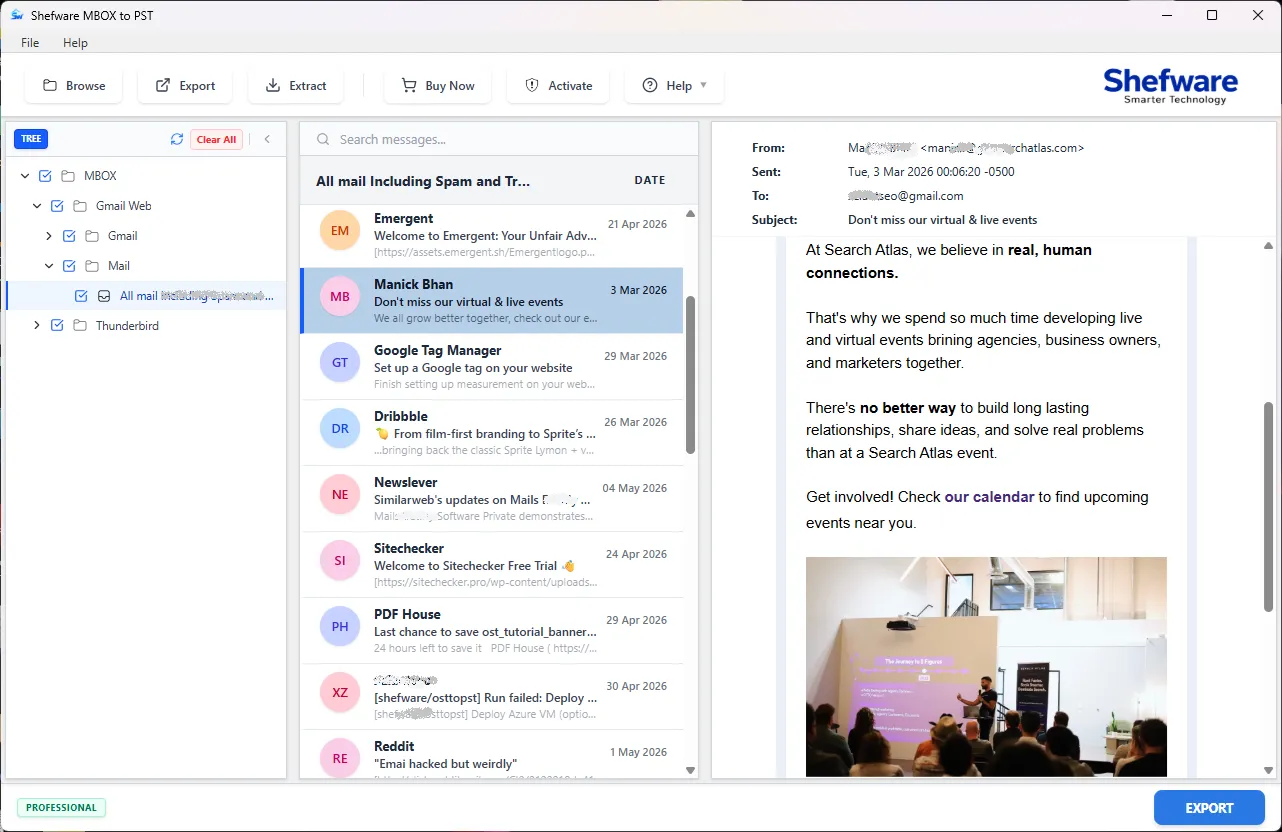
Task: Collapse the MBOX tree node
Action: coord(25,176)
